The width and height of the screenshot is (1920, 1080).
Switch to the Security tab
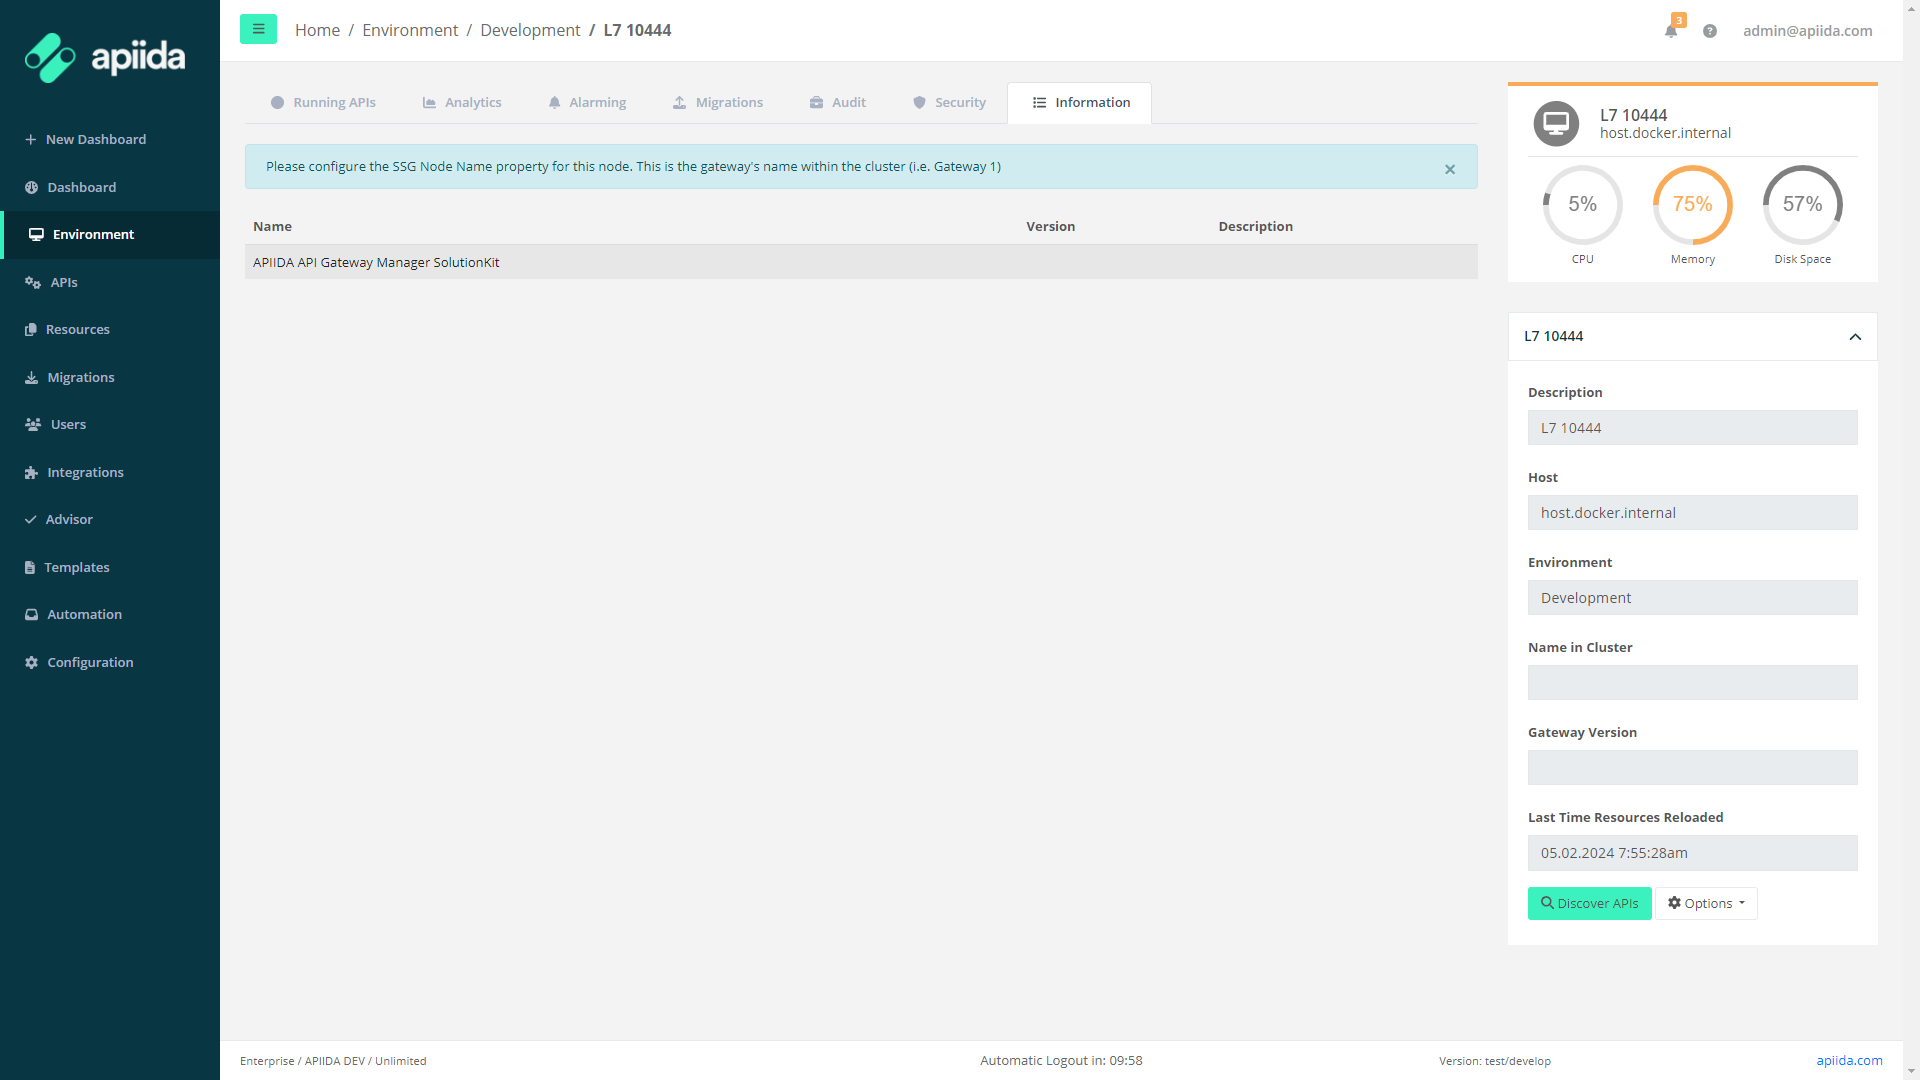point(949,103)
